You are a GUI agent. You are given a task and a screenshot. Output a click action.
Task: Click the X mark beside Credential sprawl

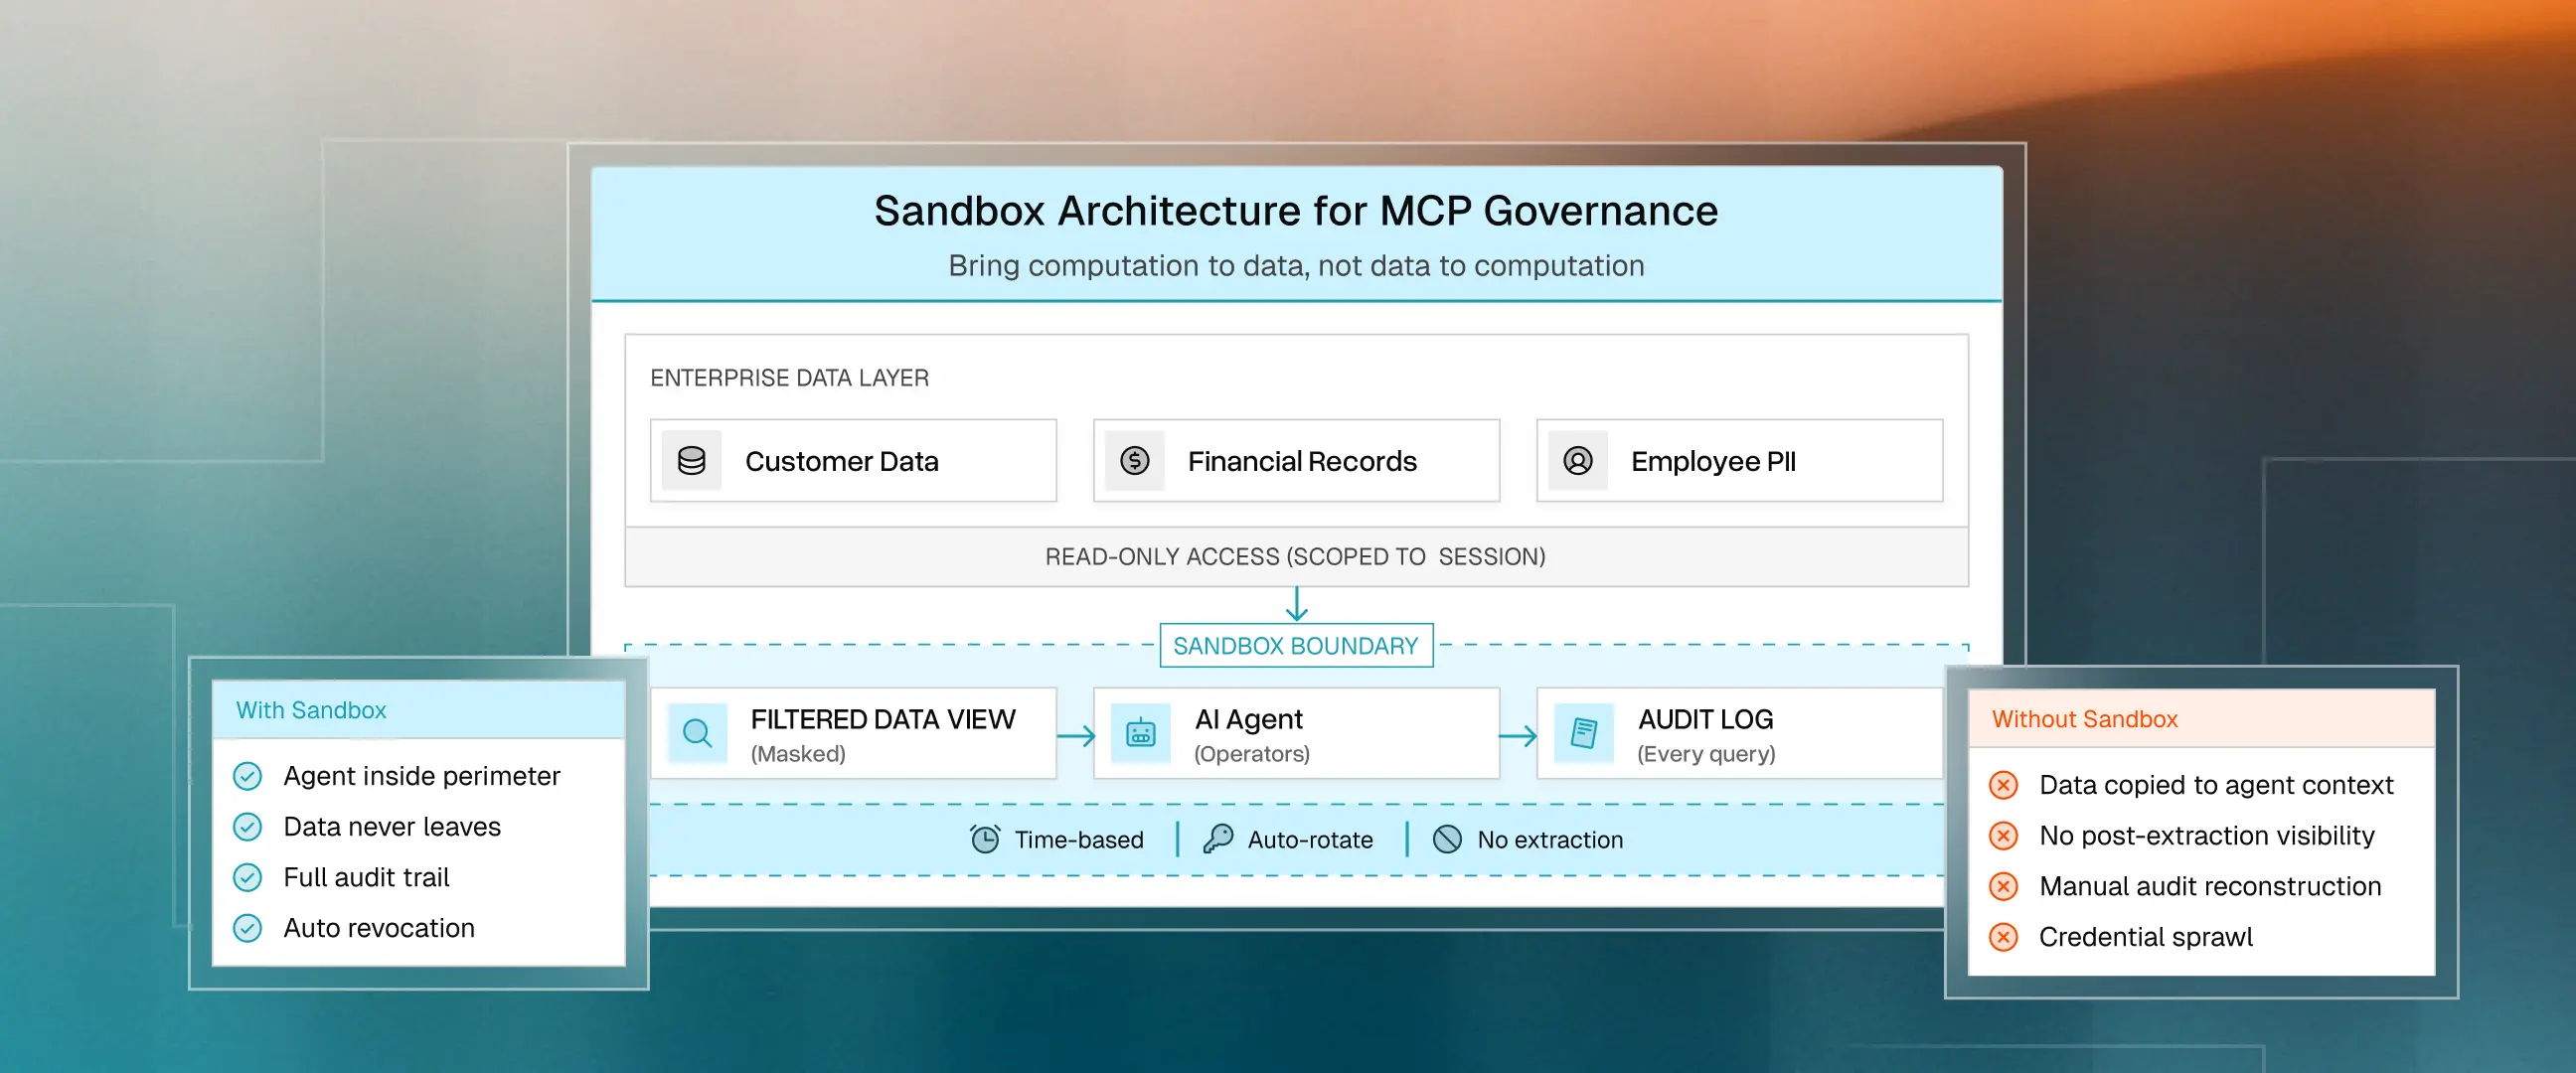click(2003, 937)
